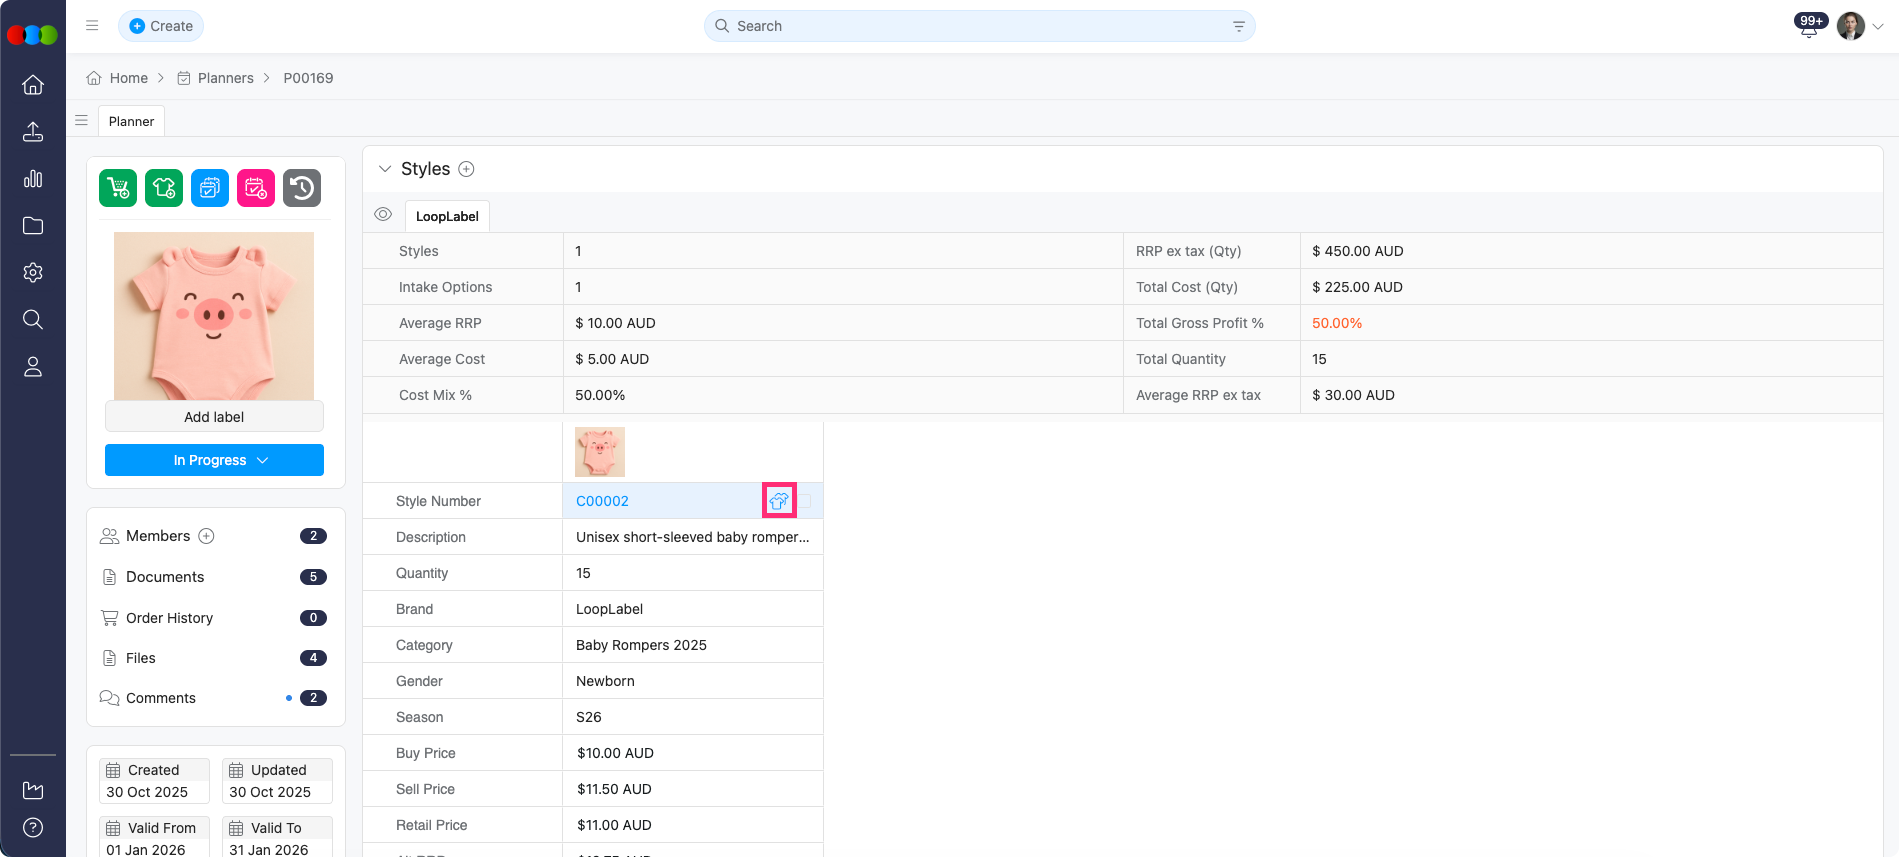Click the green add-to-cart order icon
The width and height of the screenshot is (1899, 857).
[118, 188]
